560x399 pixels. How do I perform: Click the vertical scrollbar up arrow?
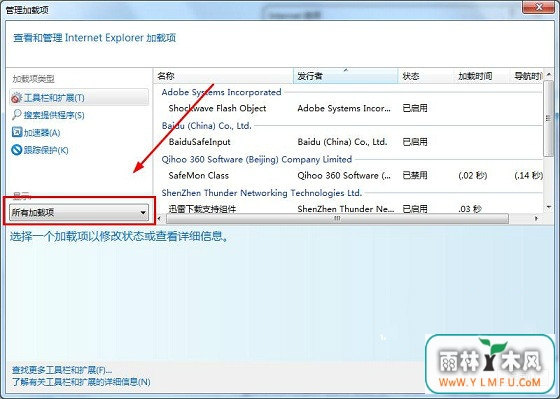[549, 75]
